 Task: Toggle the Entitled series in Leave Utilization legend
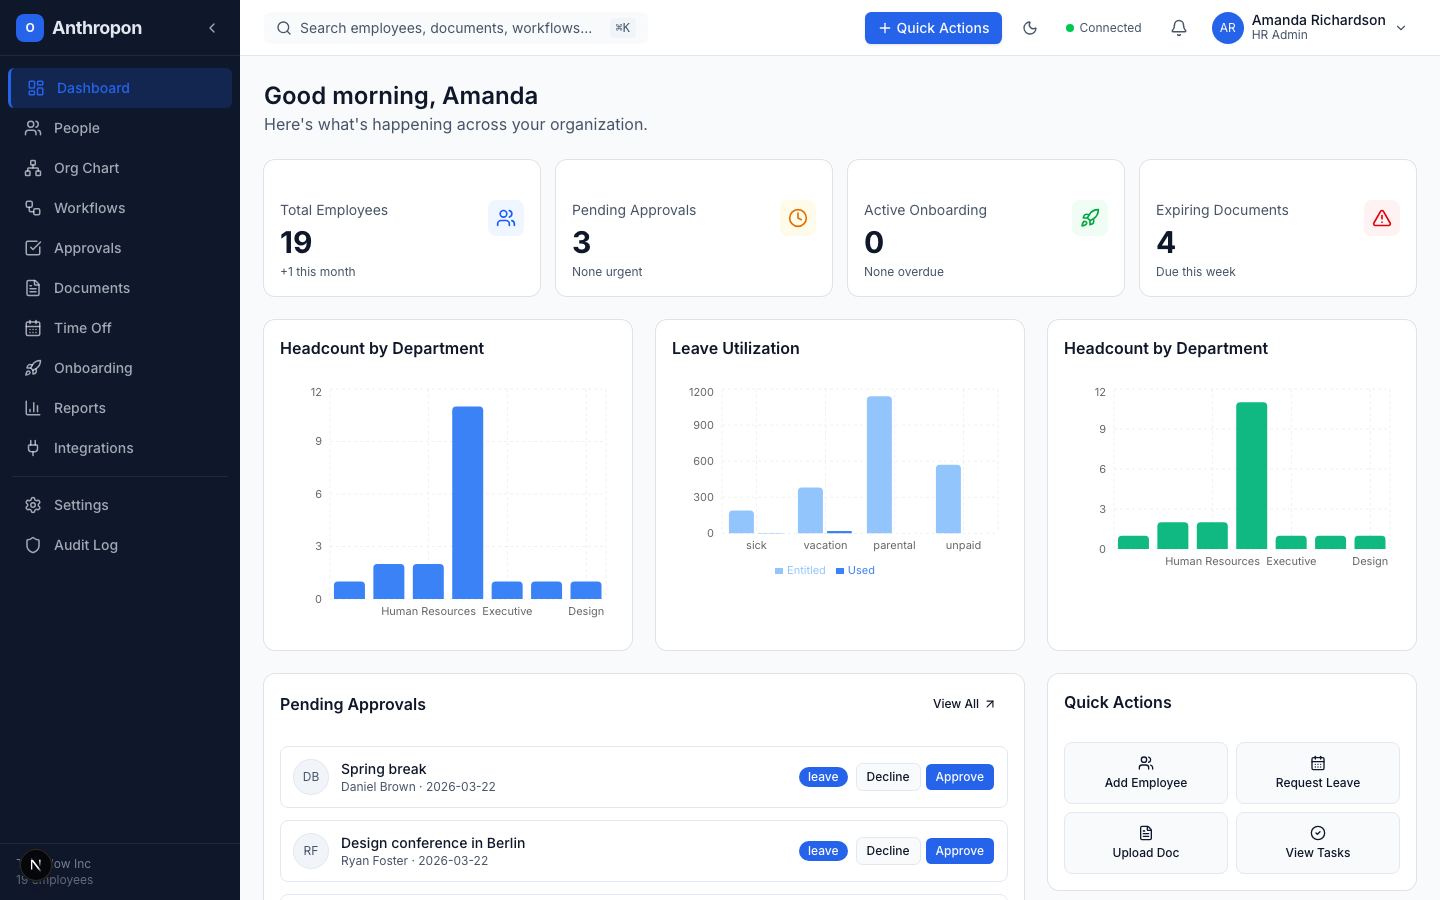click(x=800, y=570)
